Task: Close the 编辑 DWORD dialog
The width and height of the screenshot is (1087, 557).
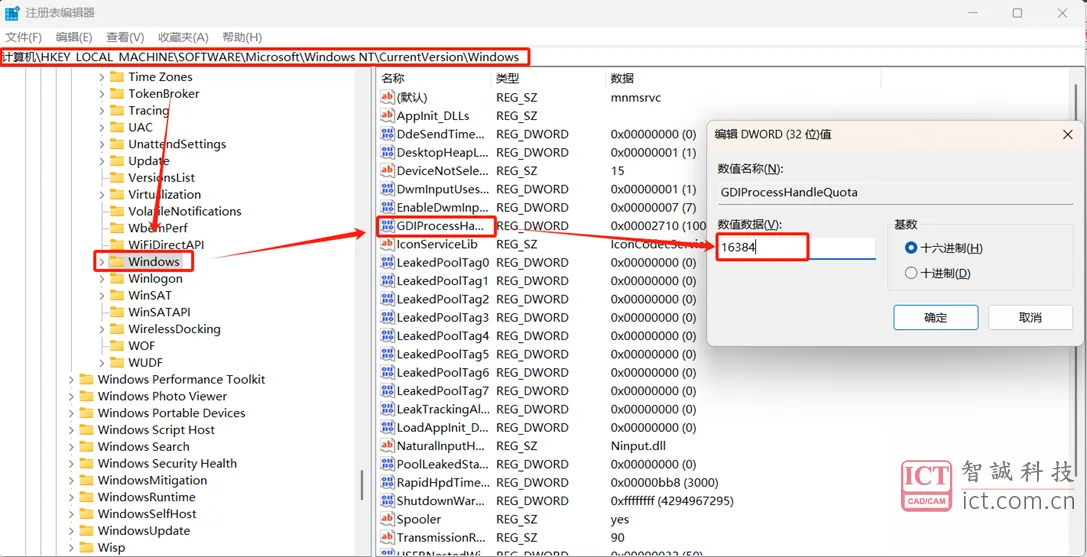Action: [x=1068, y=135]
